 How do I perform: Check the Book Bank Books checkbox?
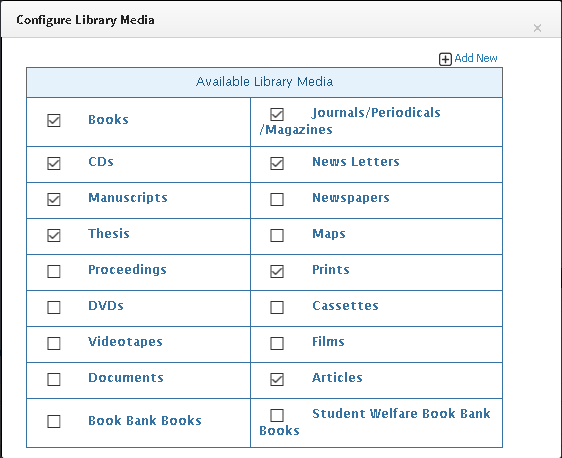(x=54, y=421)
